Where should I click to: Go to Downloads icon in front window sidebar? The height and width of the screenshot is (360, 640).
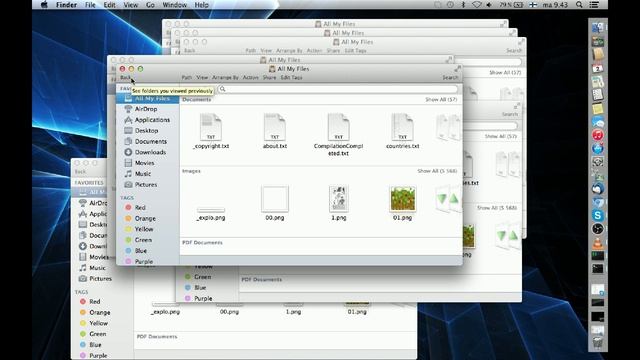click(128, 152)
